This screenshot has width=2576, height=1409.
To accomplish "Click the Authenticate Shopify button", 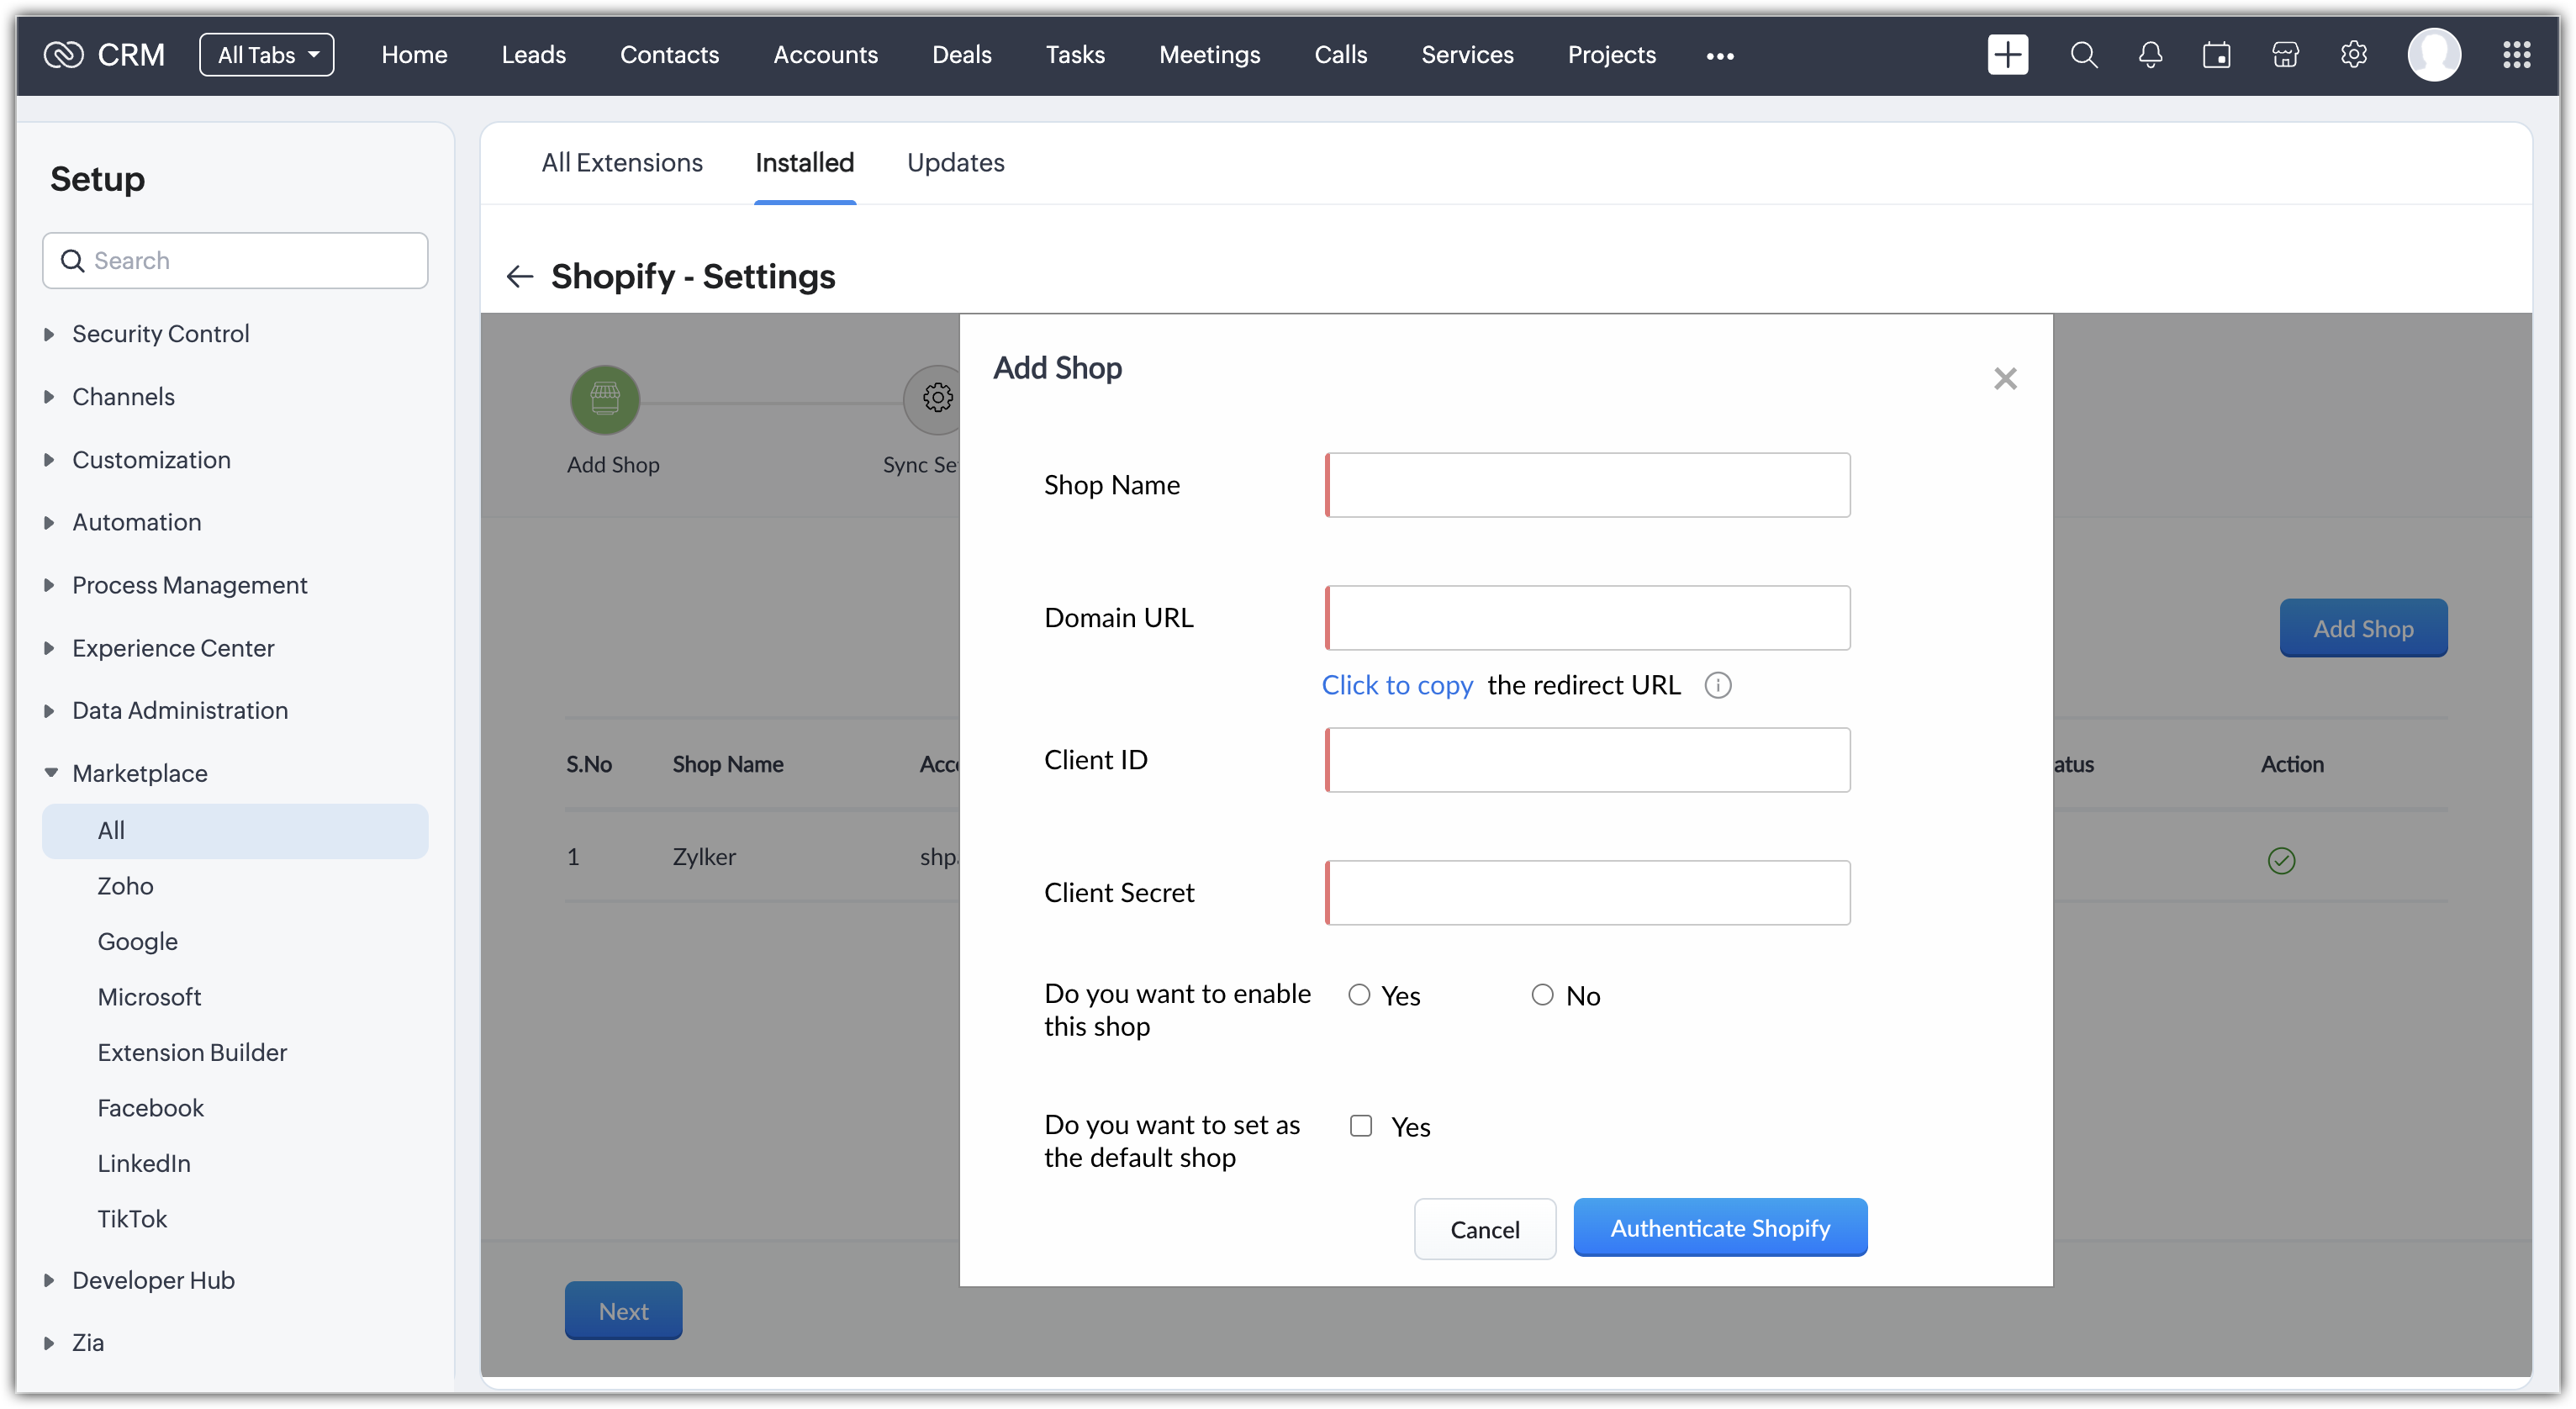I will 1719,1228.
